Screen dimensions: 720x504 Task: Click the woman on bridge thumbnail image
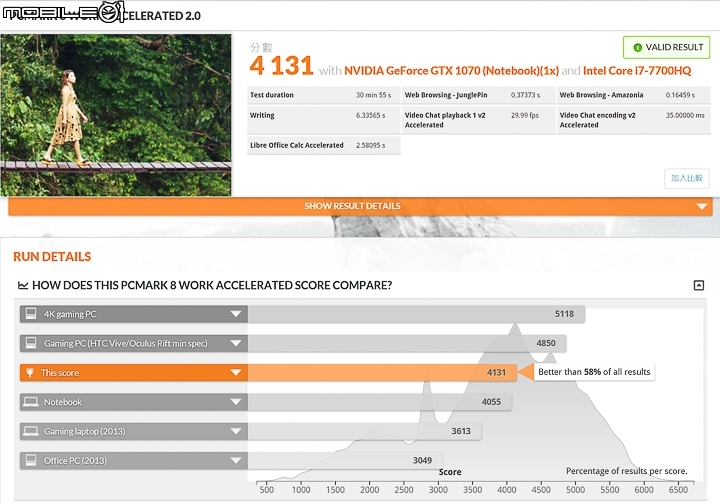tap(116, 115)
